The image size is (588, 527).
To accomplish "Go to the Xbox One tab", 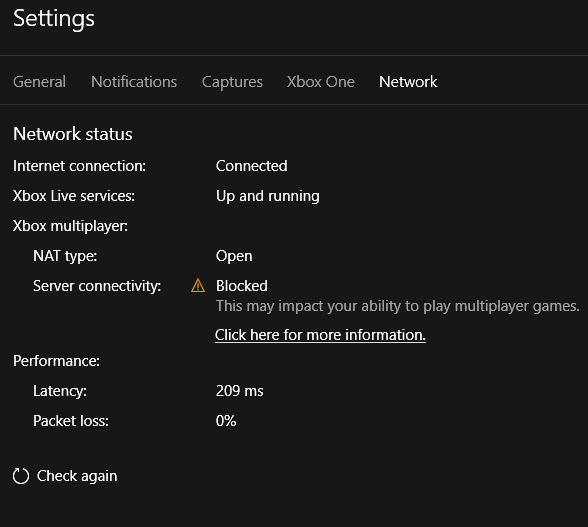I will [x=321, y=82].
